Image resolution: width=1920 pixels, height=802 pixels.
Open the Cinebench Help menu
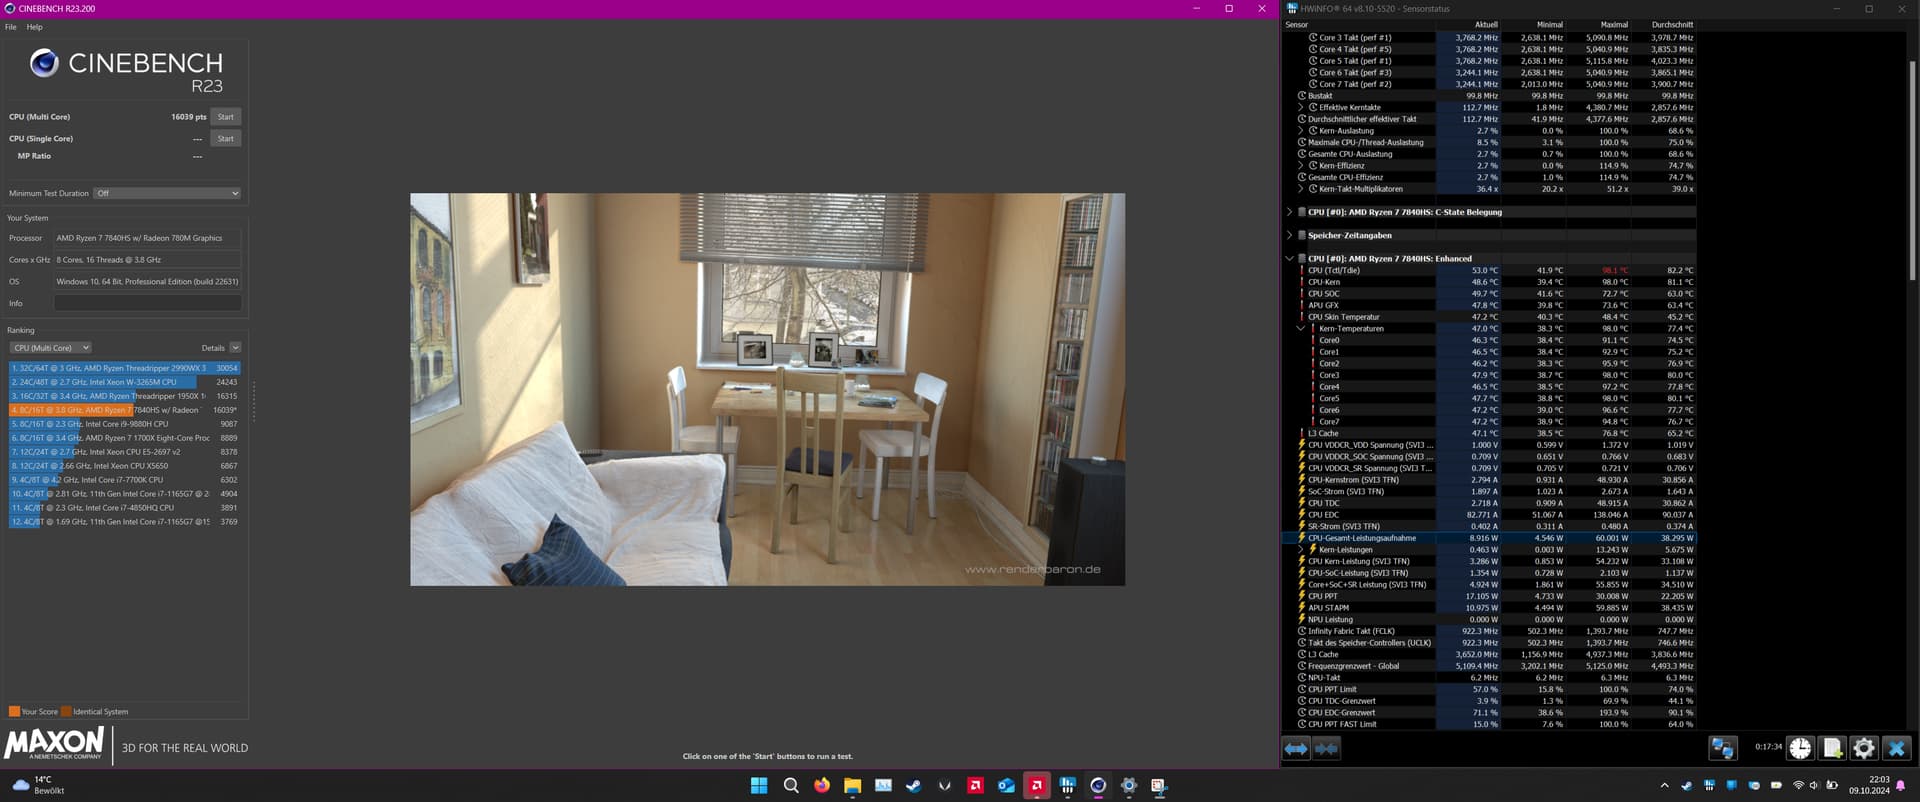(x=34, y=27)
